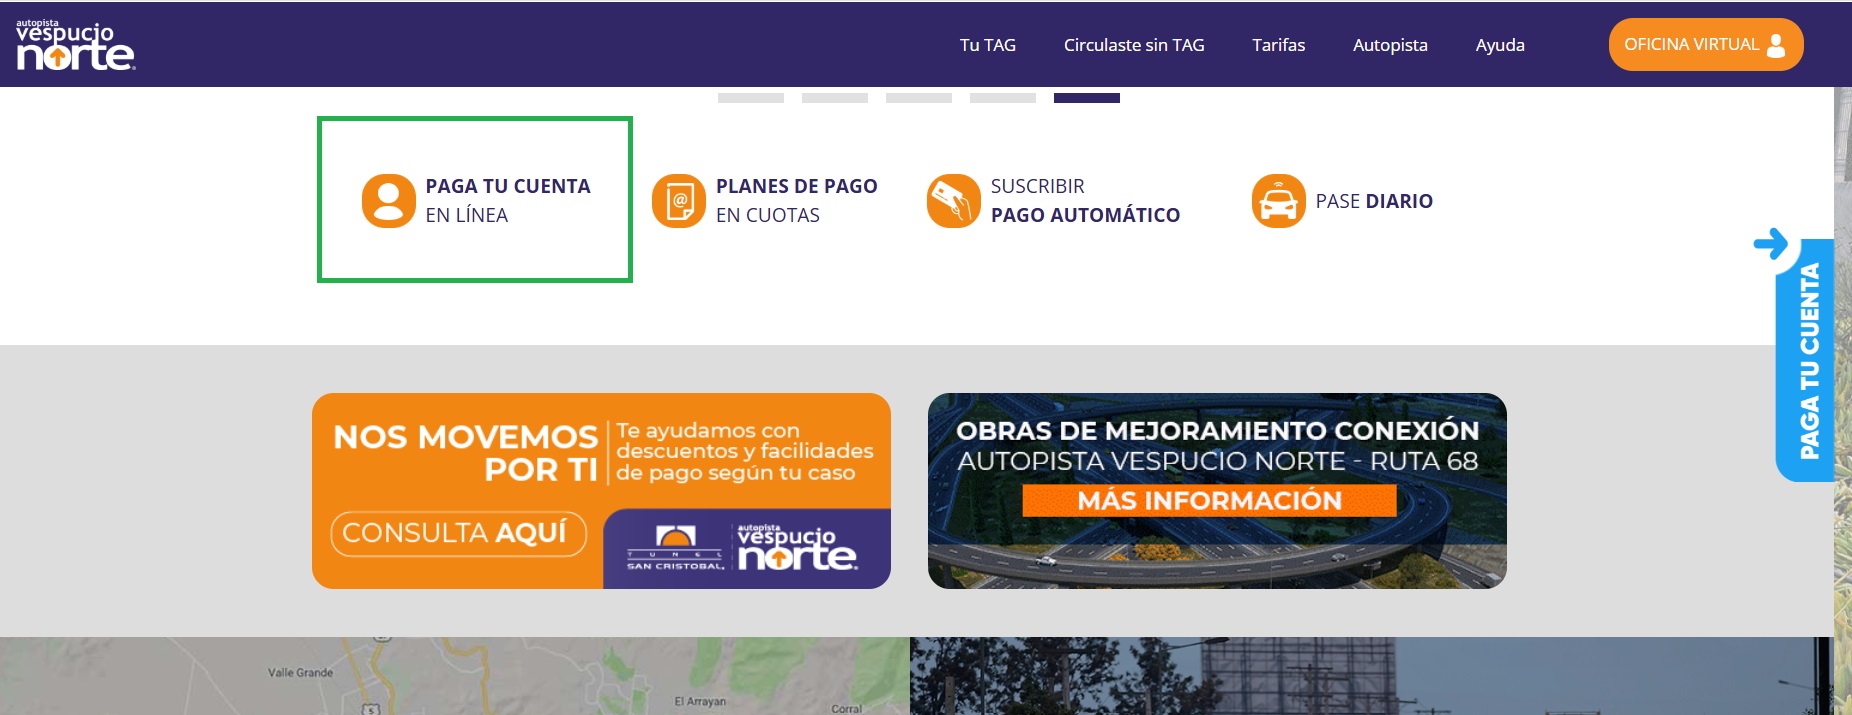This screenshot has height=715, width=1852.
Task: Open the Obras de Mejoramiento Conexión banner
Action: 1217,491
